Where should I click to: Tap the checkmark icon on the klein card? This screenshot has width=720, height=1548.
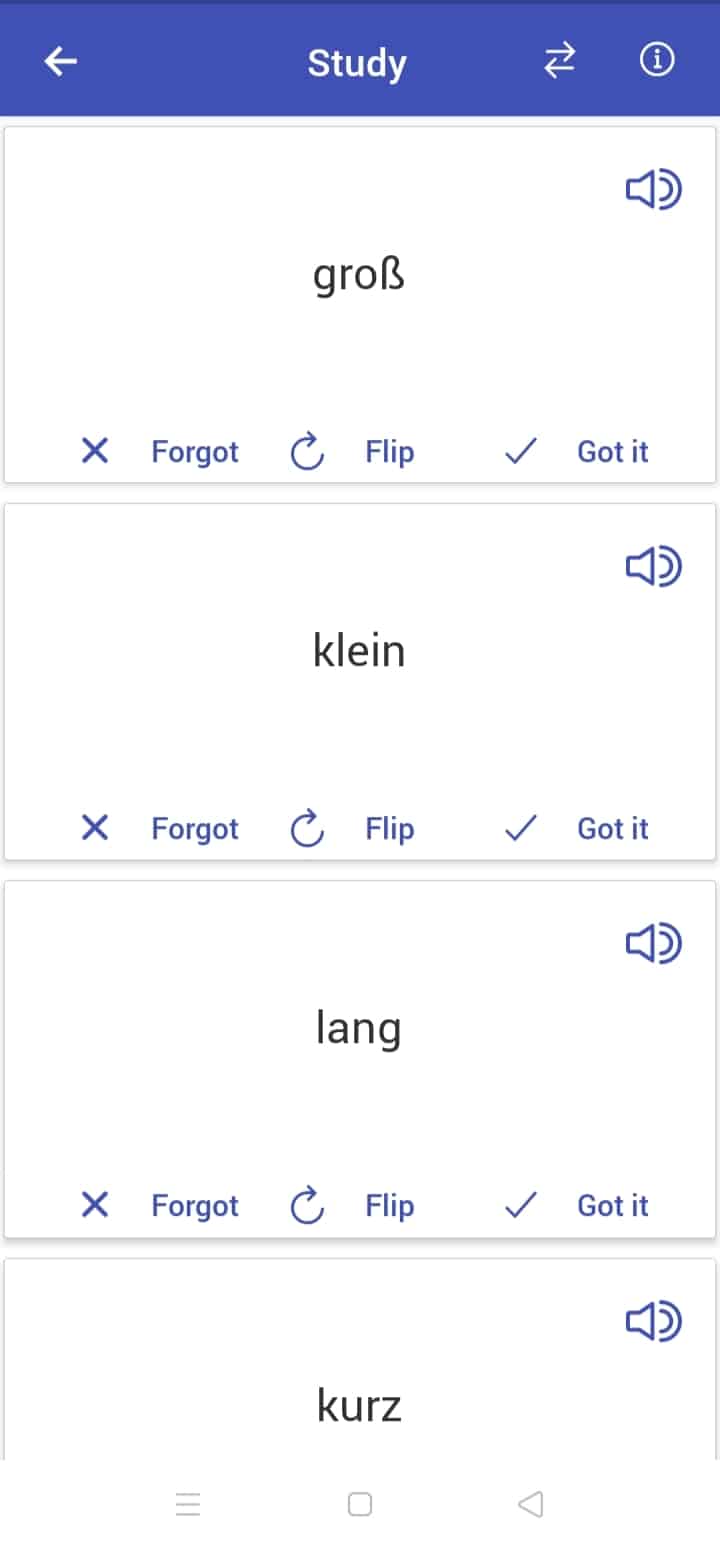[520, 827]
